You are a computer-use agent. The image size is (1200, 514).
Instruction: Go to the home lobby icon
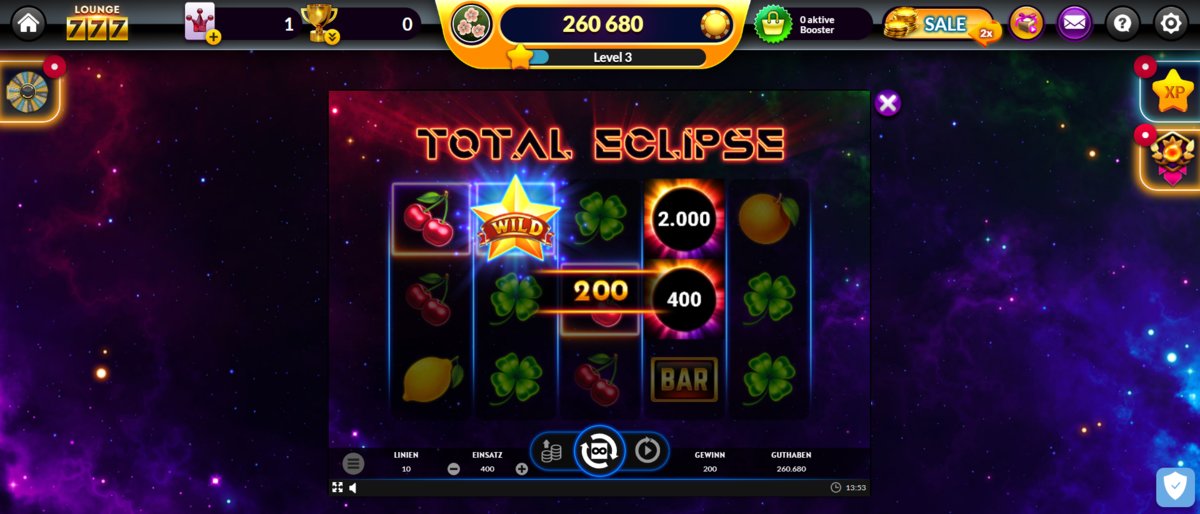[28, 22]
